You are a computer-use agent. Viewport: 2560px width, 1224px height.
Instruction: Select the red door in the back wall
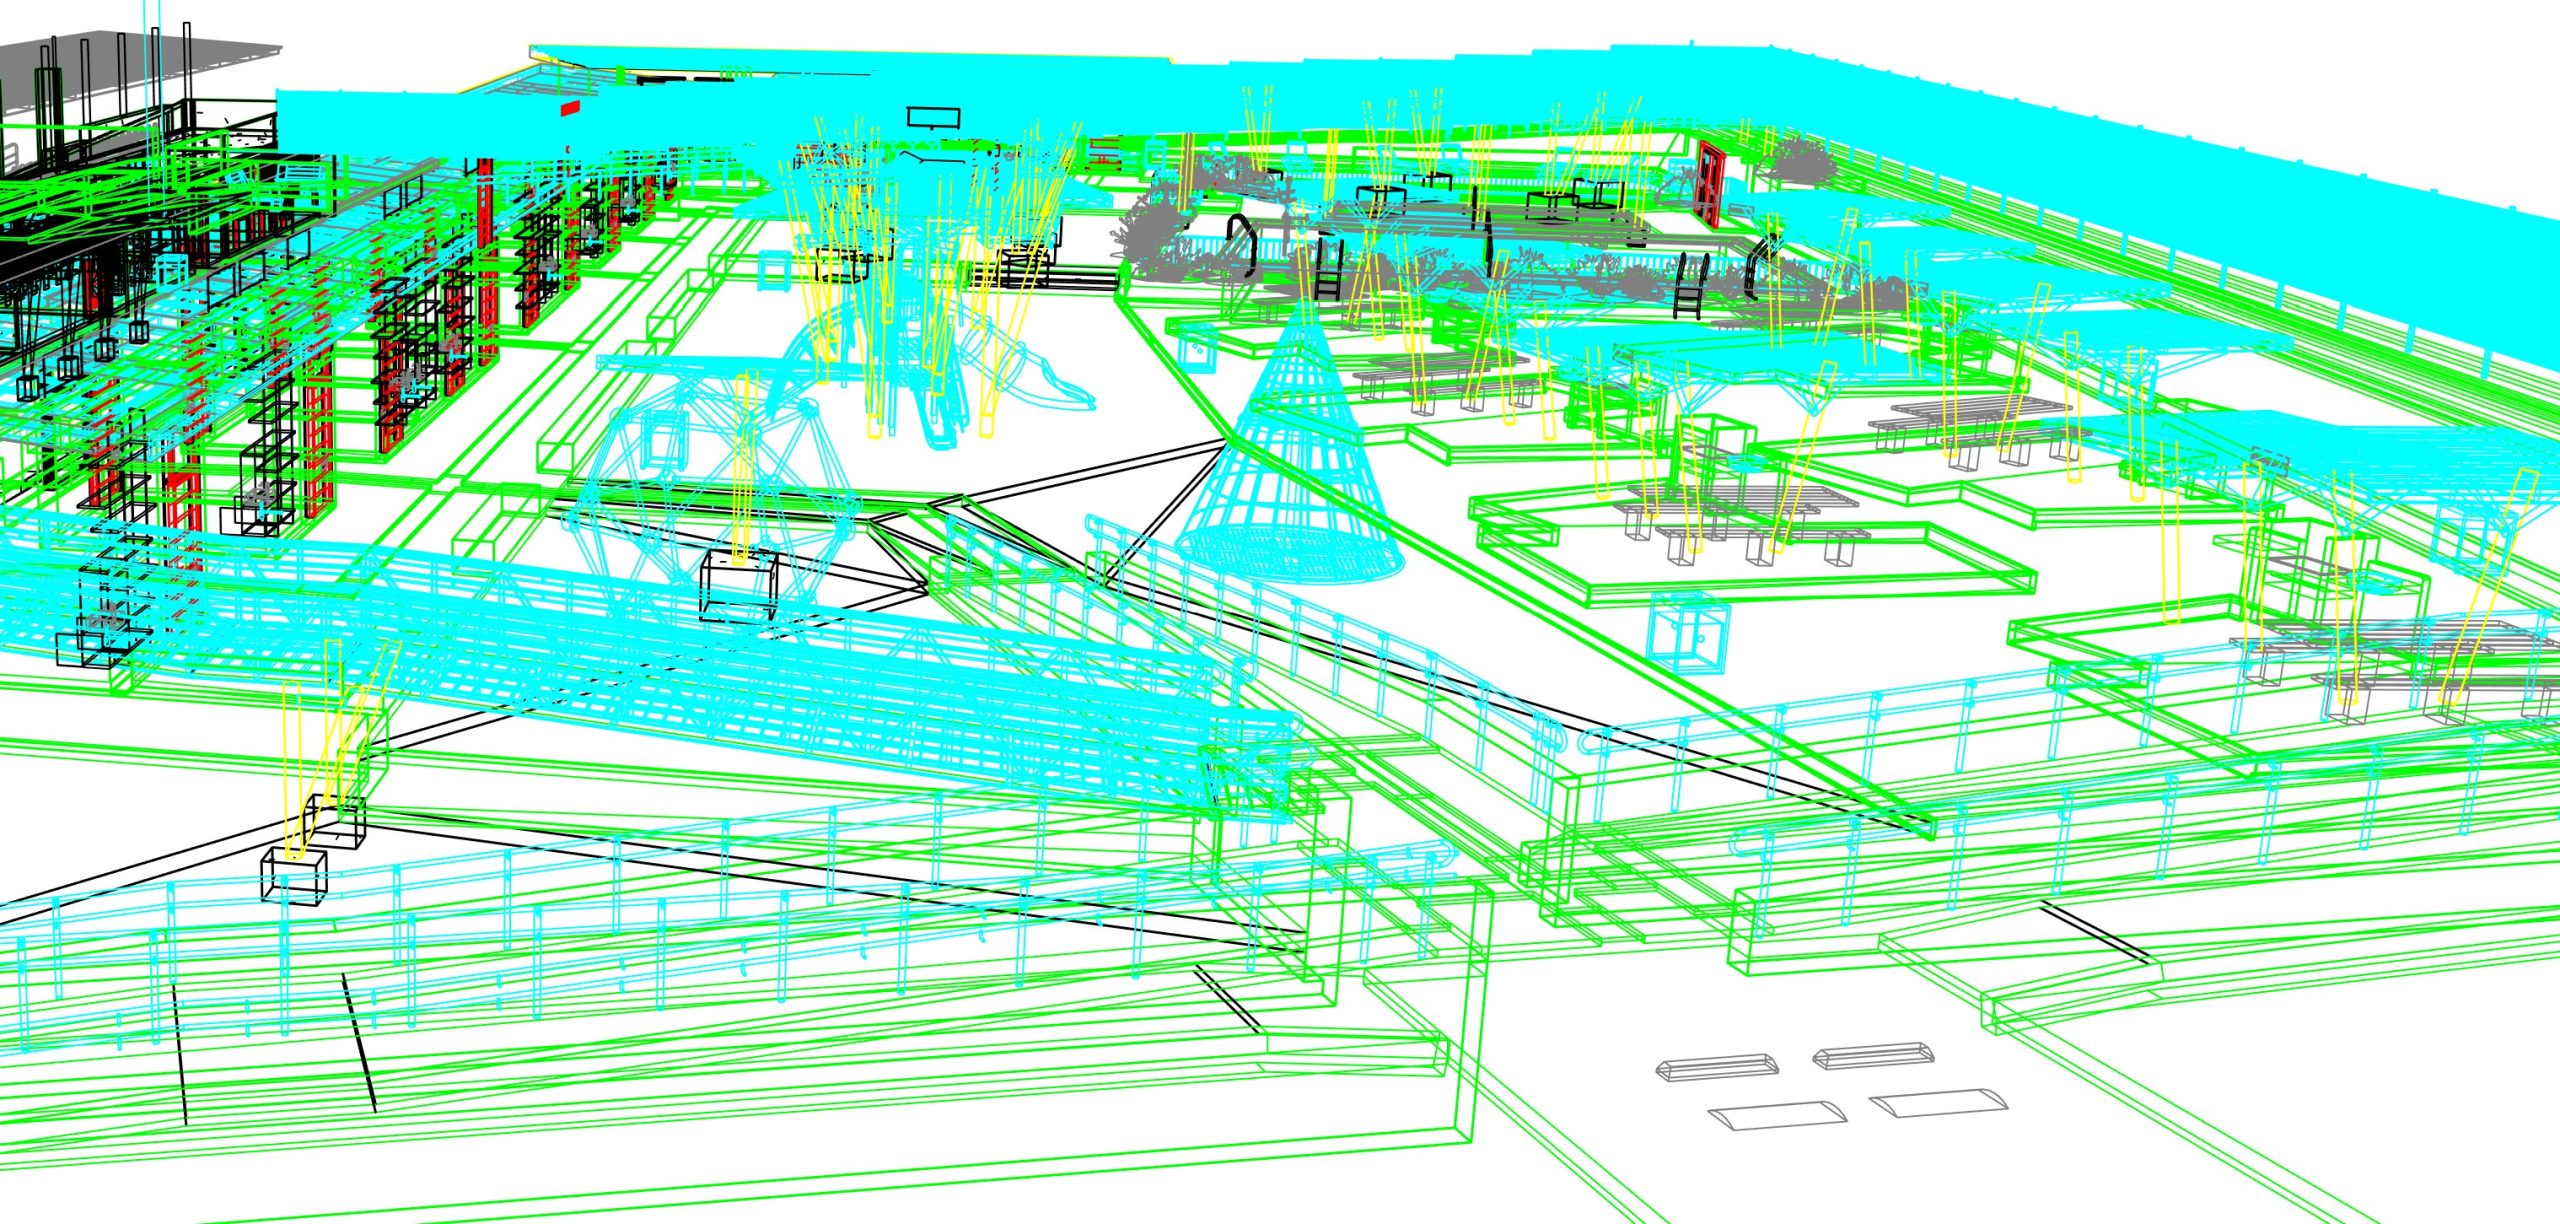point(1709,182)
